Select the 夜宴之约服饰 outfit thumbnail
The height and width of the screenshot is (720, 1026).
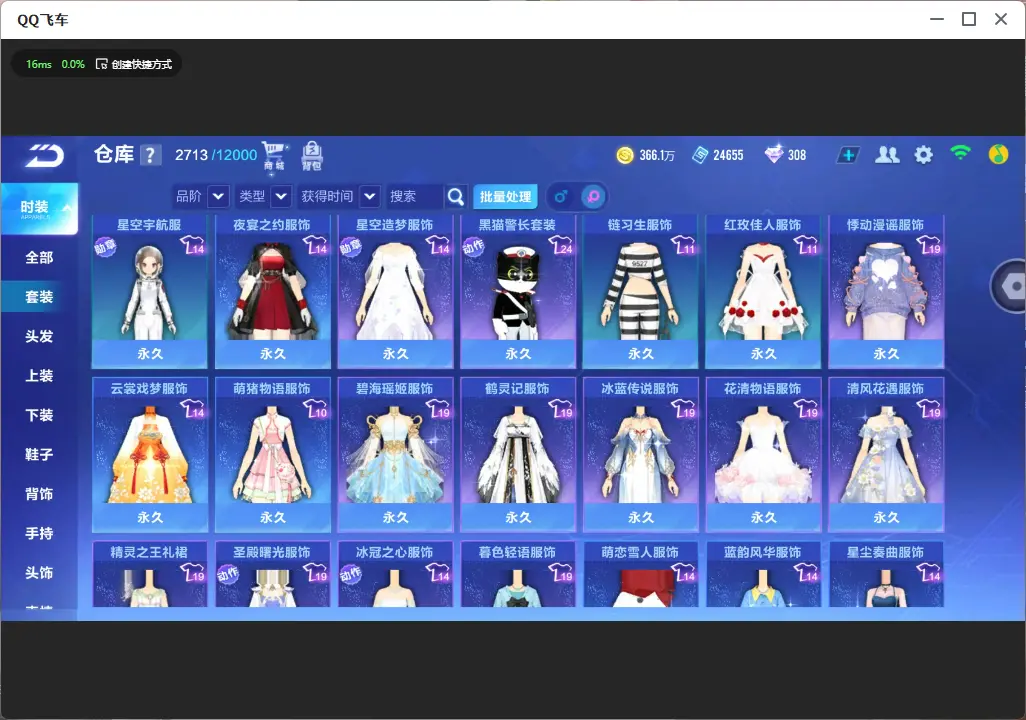click(272, 292)
